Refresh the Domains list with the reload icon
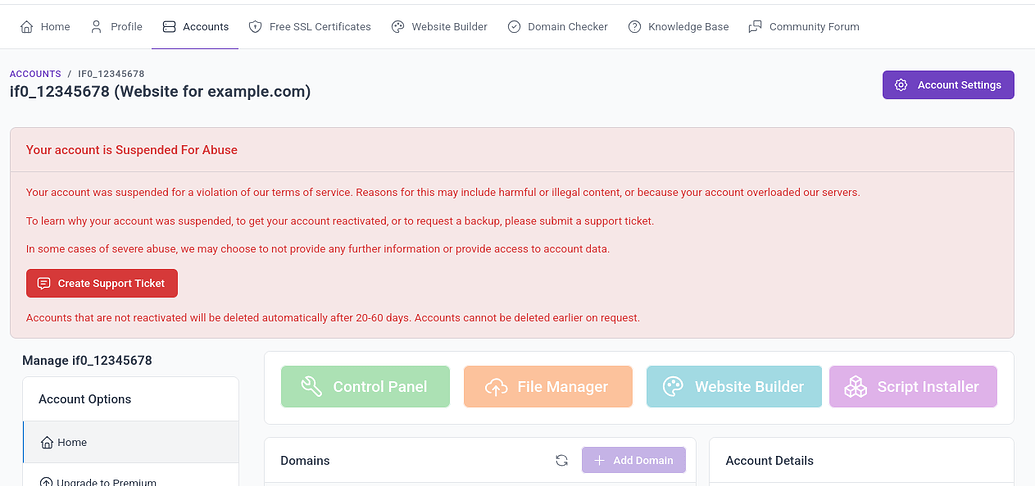 click(x=562, y=460)
